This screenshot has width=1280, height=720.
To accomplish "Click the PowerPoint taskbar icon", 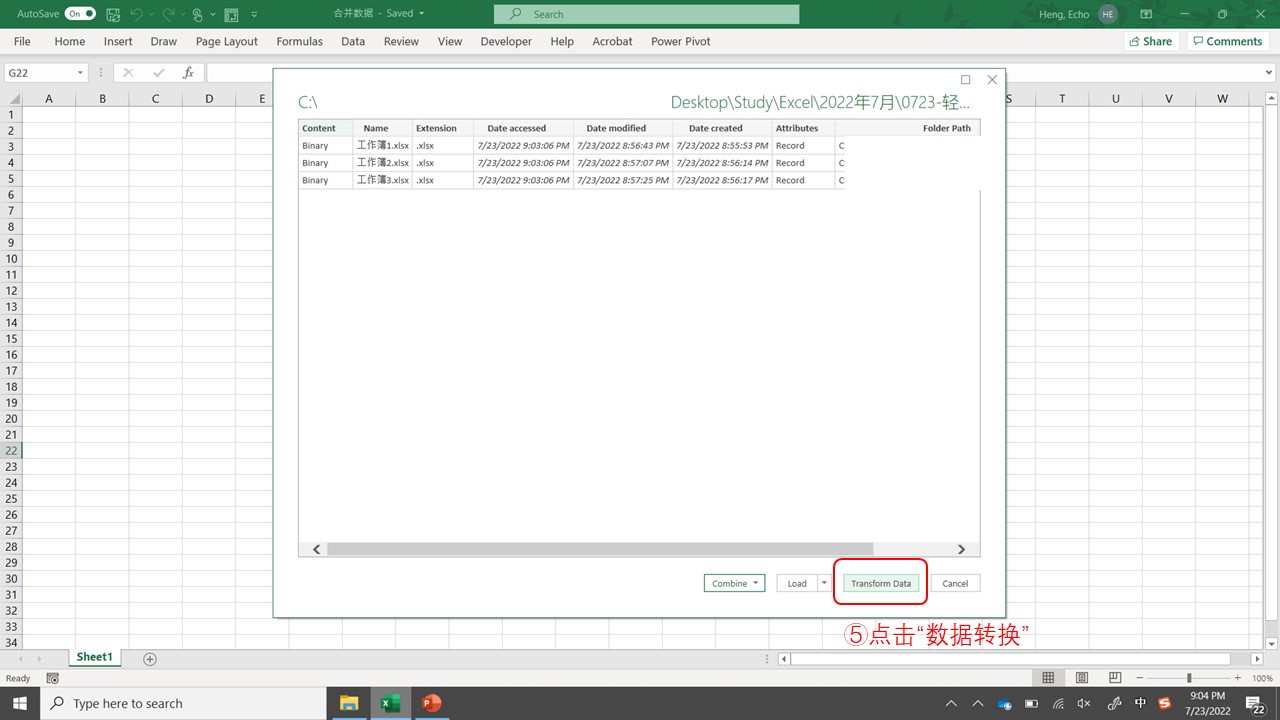I will (x=431, y=703).
